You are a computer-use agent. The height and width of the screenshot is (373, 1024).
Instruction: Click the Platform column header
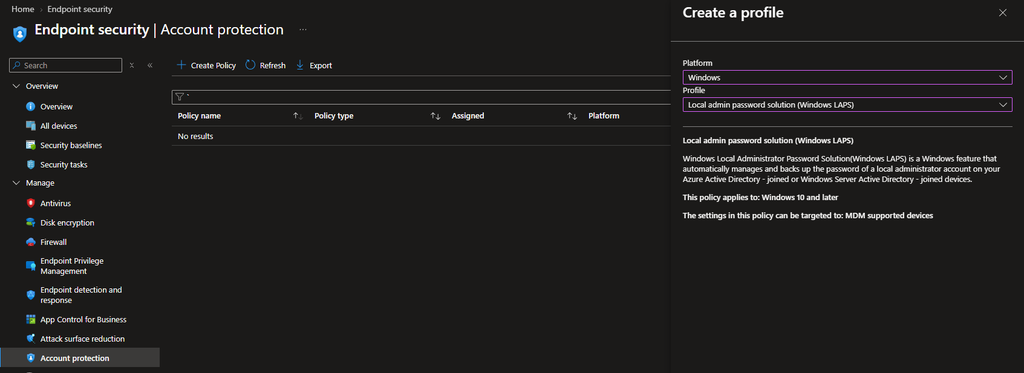603,116
